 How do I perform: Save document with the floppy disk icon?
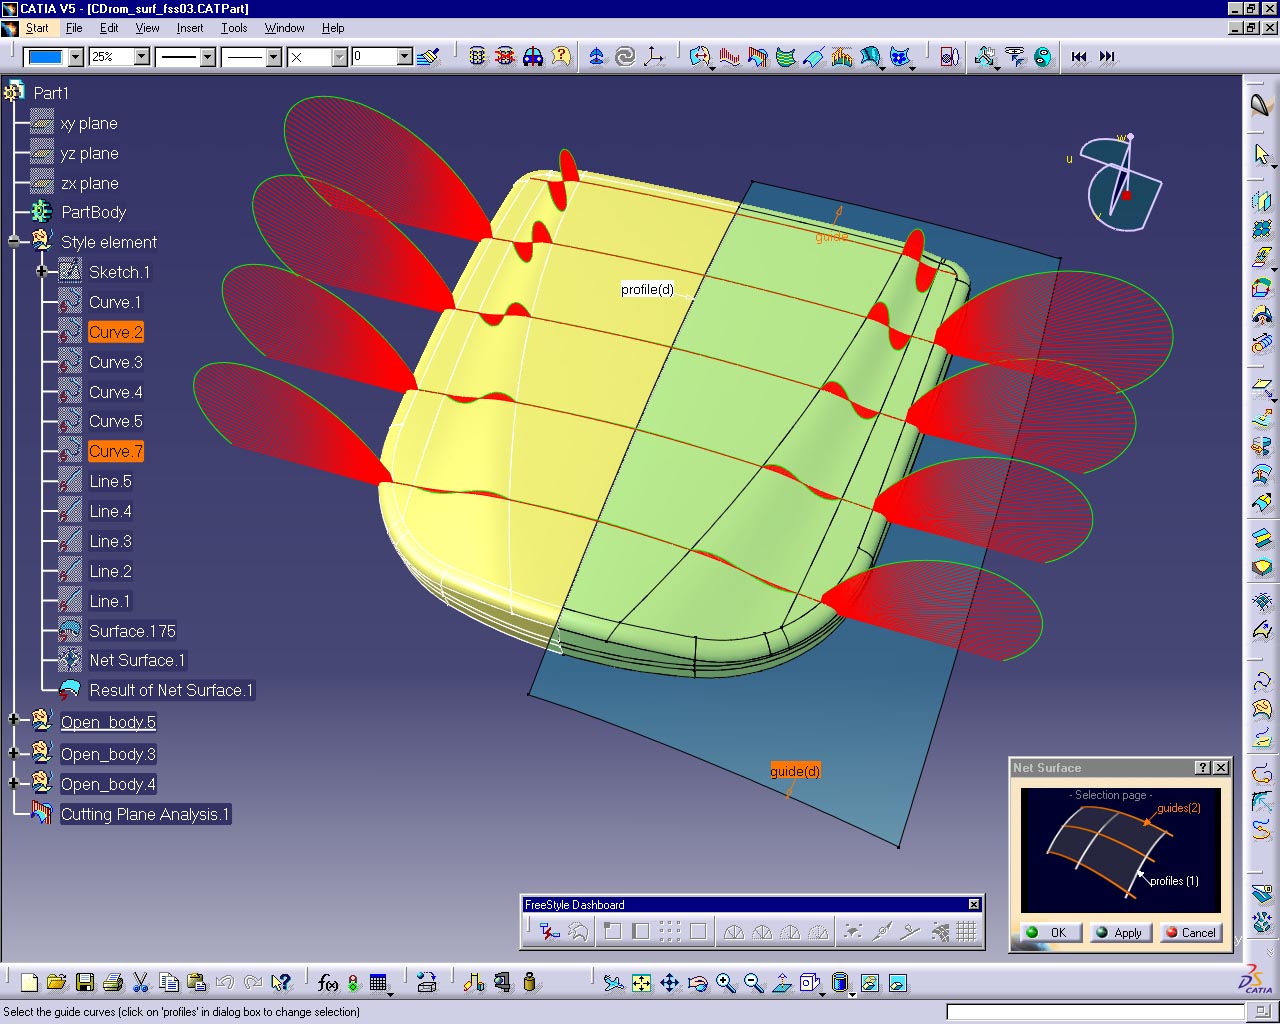(85, 983)
